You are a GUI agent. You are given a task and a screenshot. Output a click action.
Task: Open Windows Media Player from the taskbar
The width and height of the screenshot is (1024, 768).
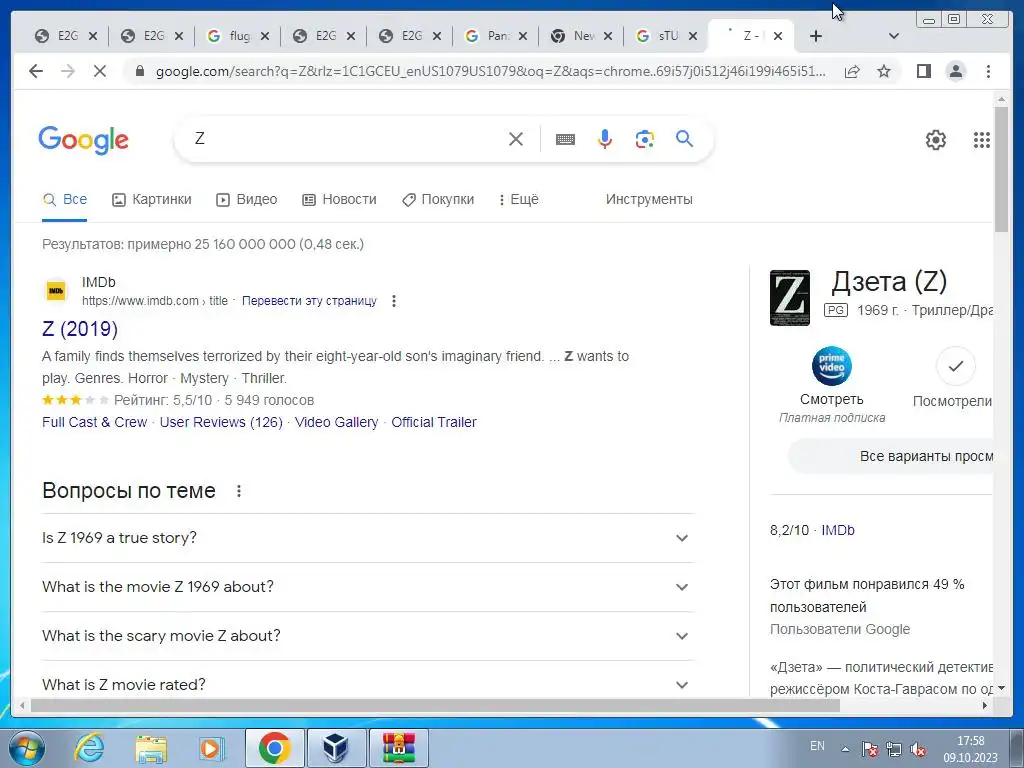[x=212, y=748]
